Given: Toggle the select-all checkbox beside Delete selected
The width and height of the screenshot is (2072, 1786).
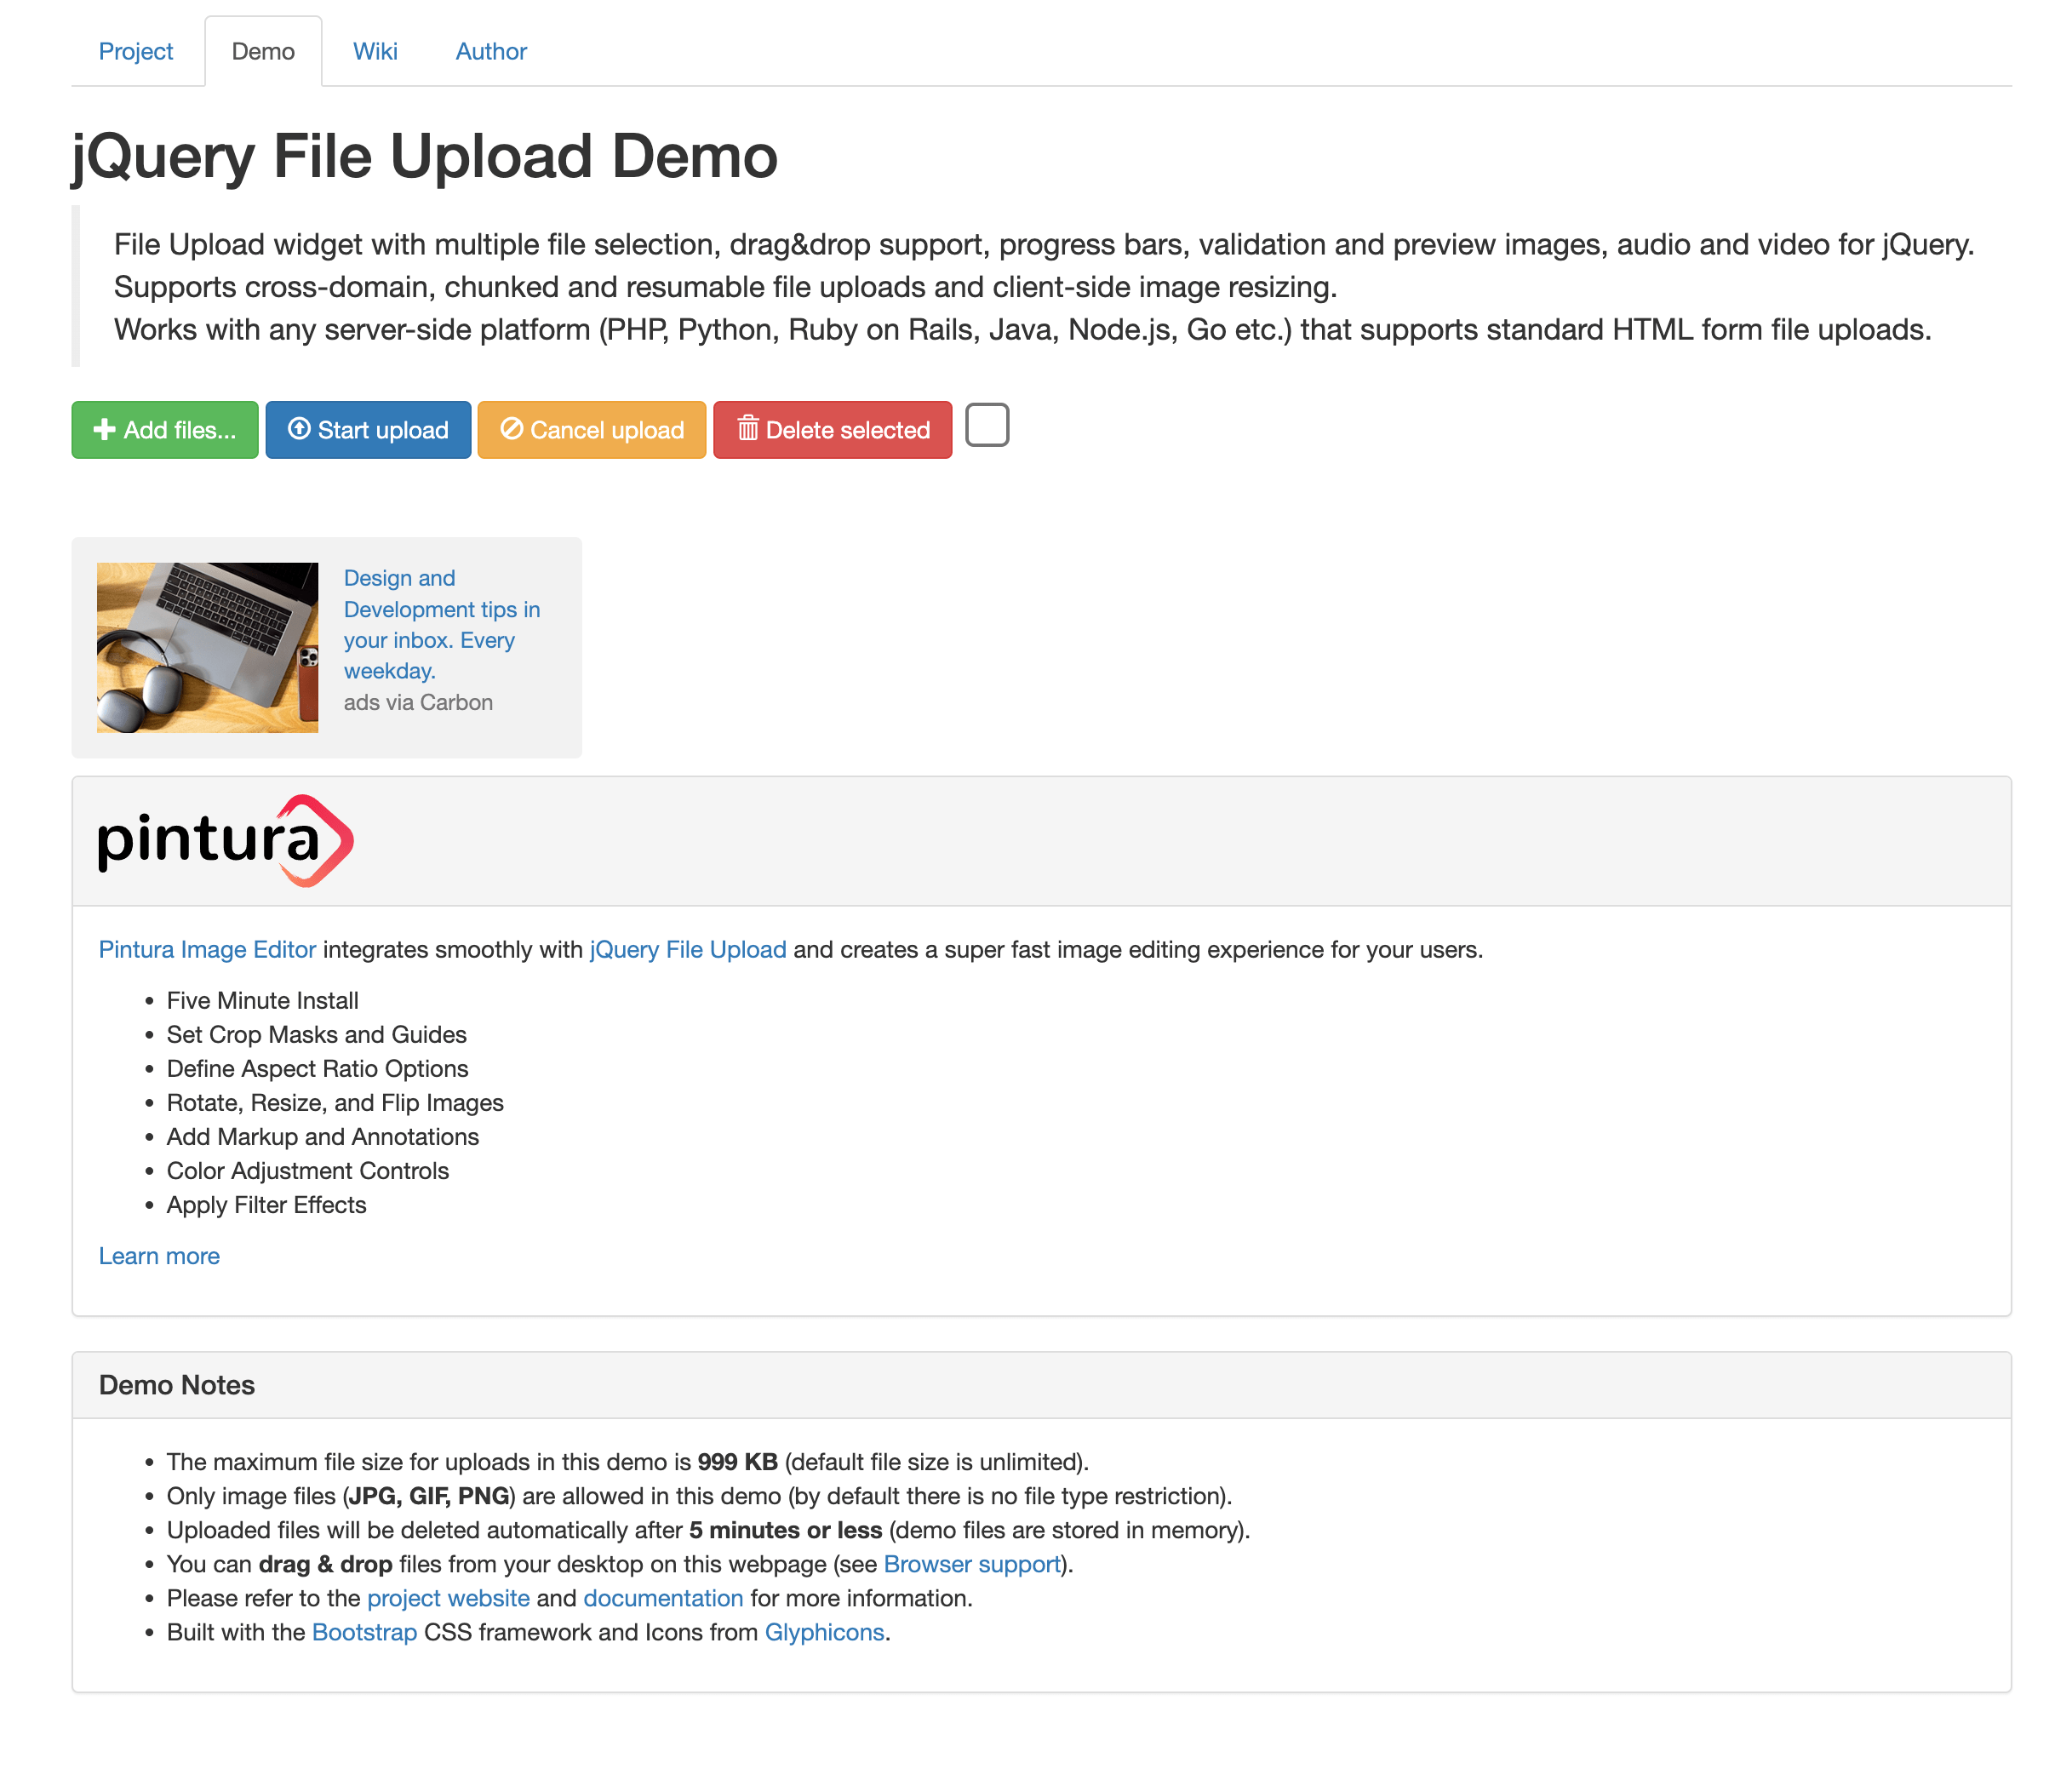Looking at the screenshot, I should (x=986, y=425).
